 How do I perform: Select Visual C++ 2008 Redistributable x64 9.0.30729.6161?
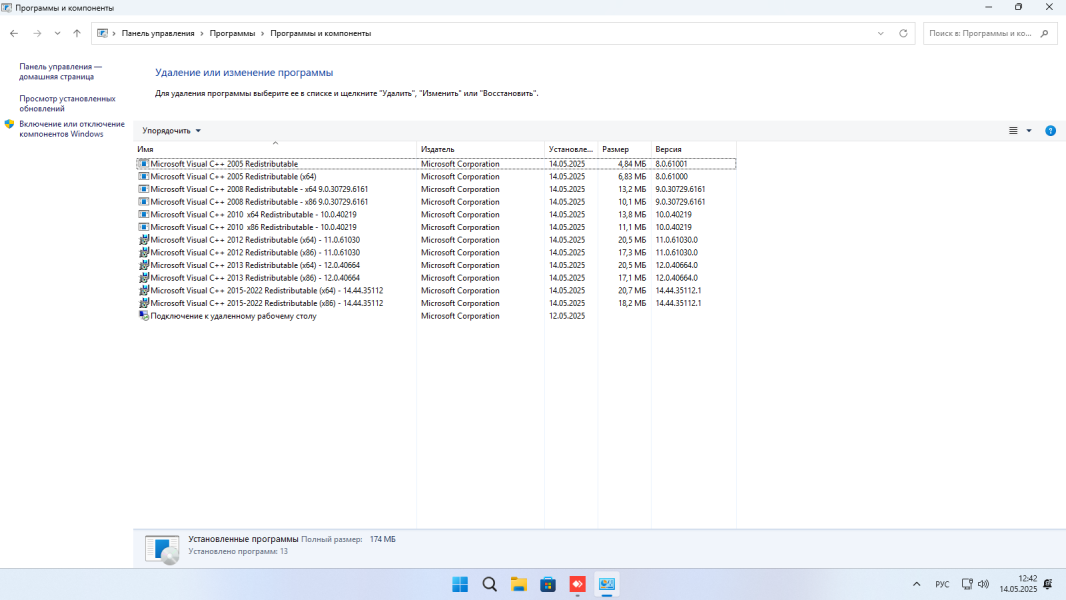click(436, 189)
